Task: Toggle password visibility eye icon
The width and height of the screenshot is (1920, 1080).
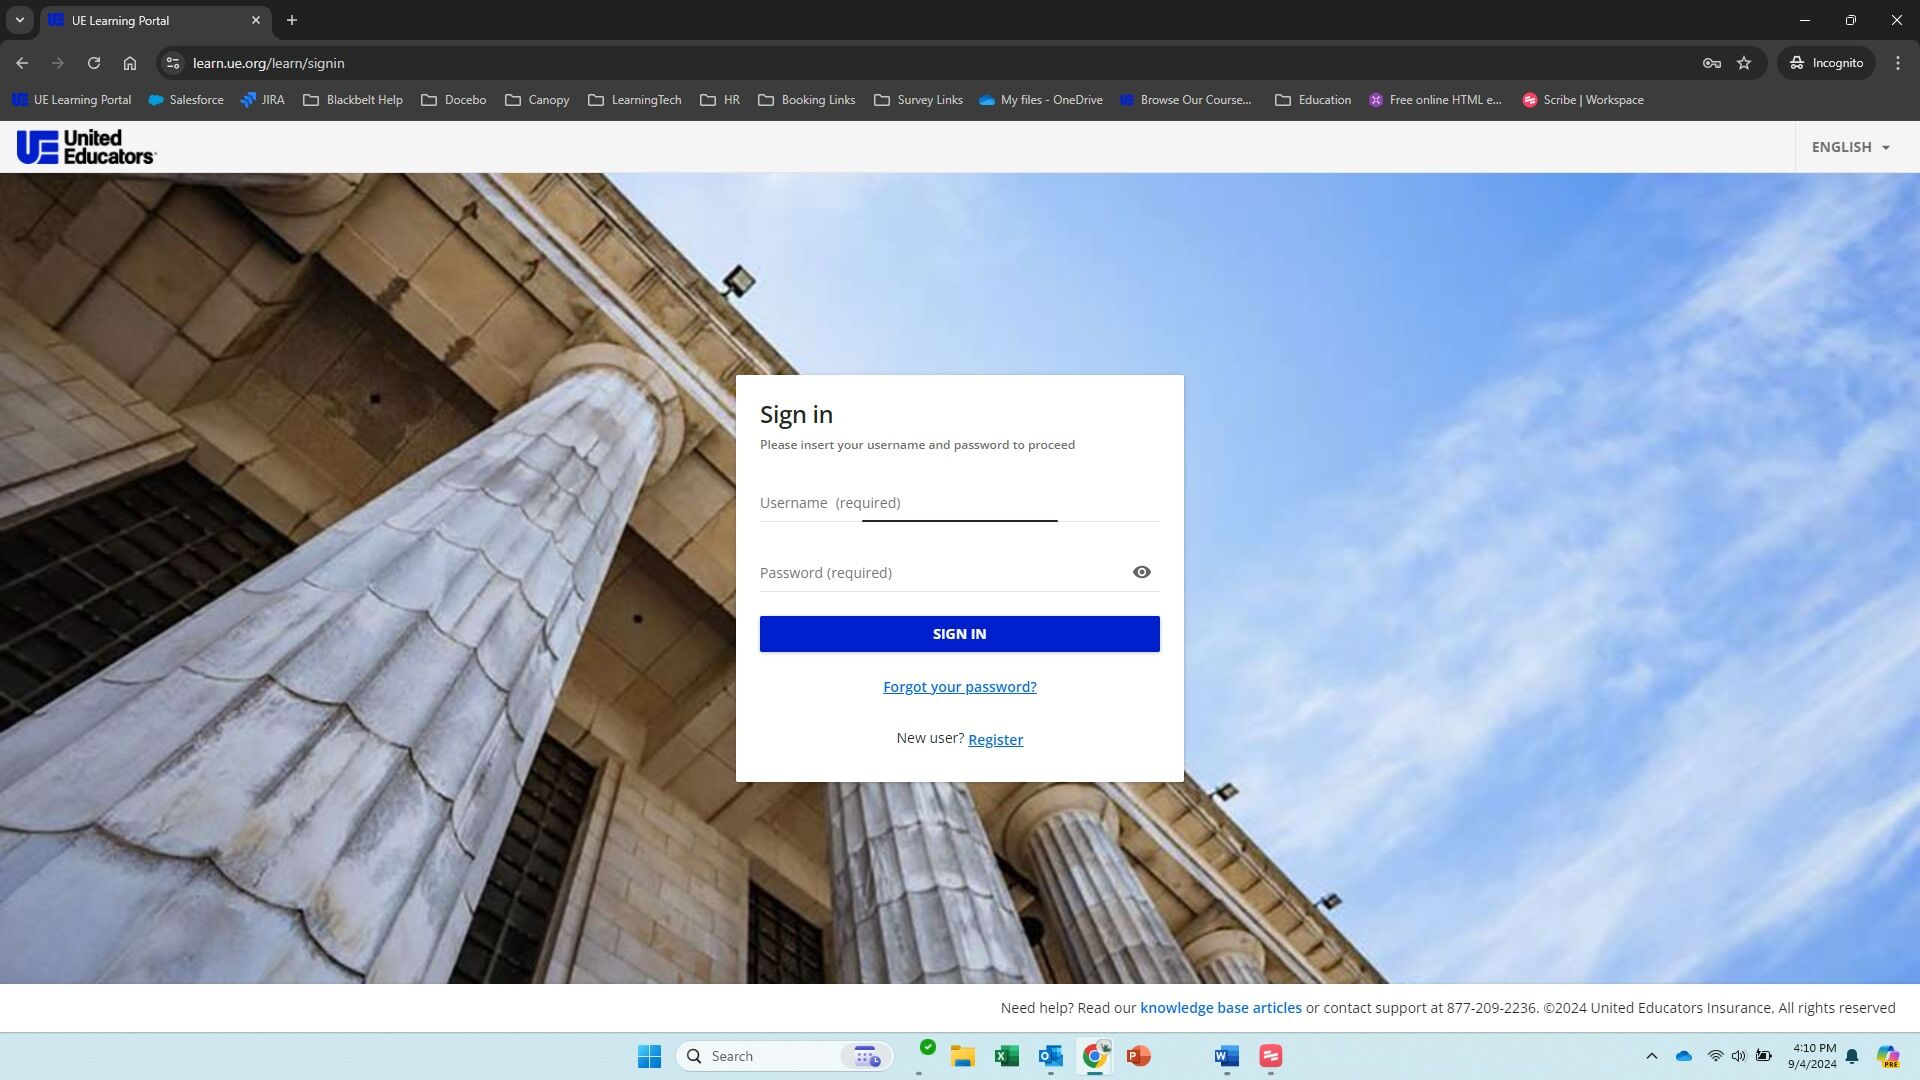Action: (x=1141, y=572)
